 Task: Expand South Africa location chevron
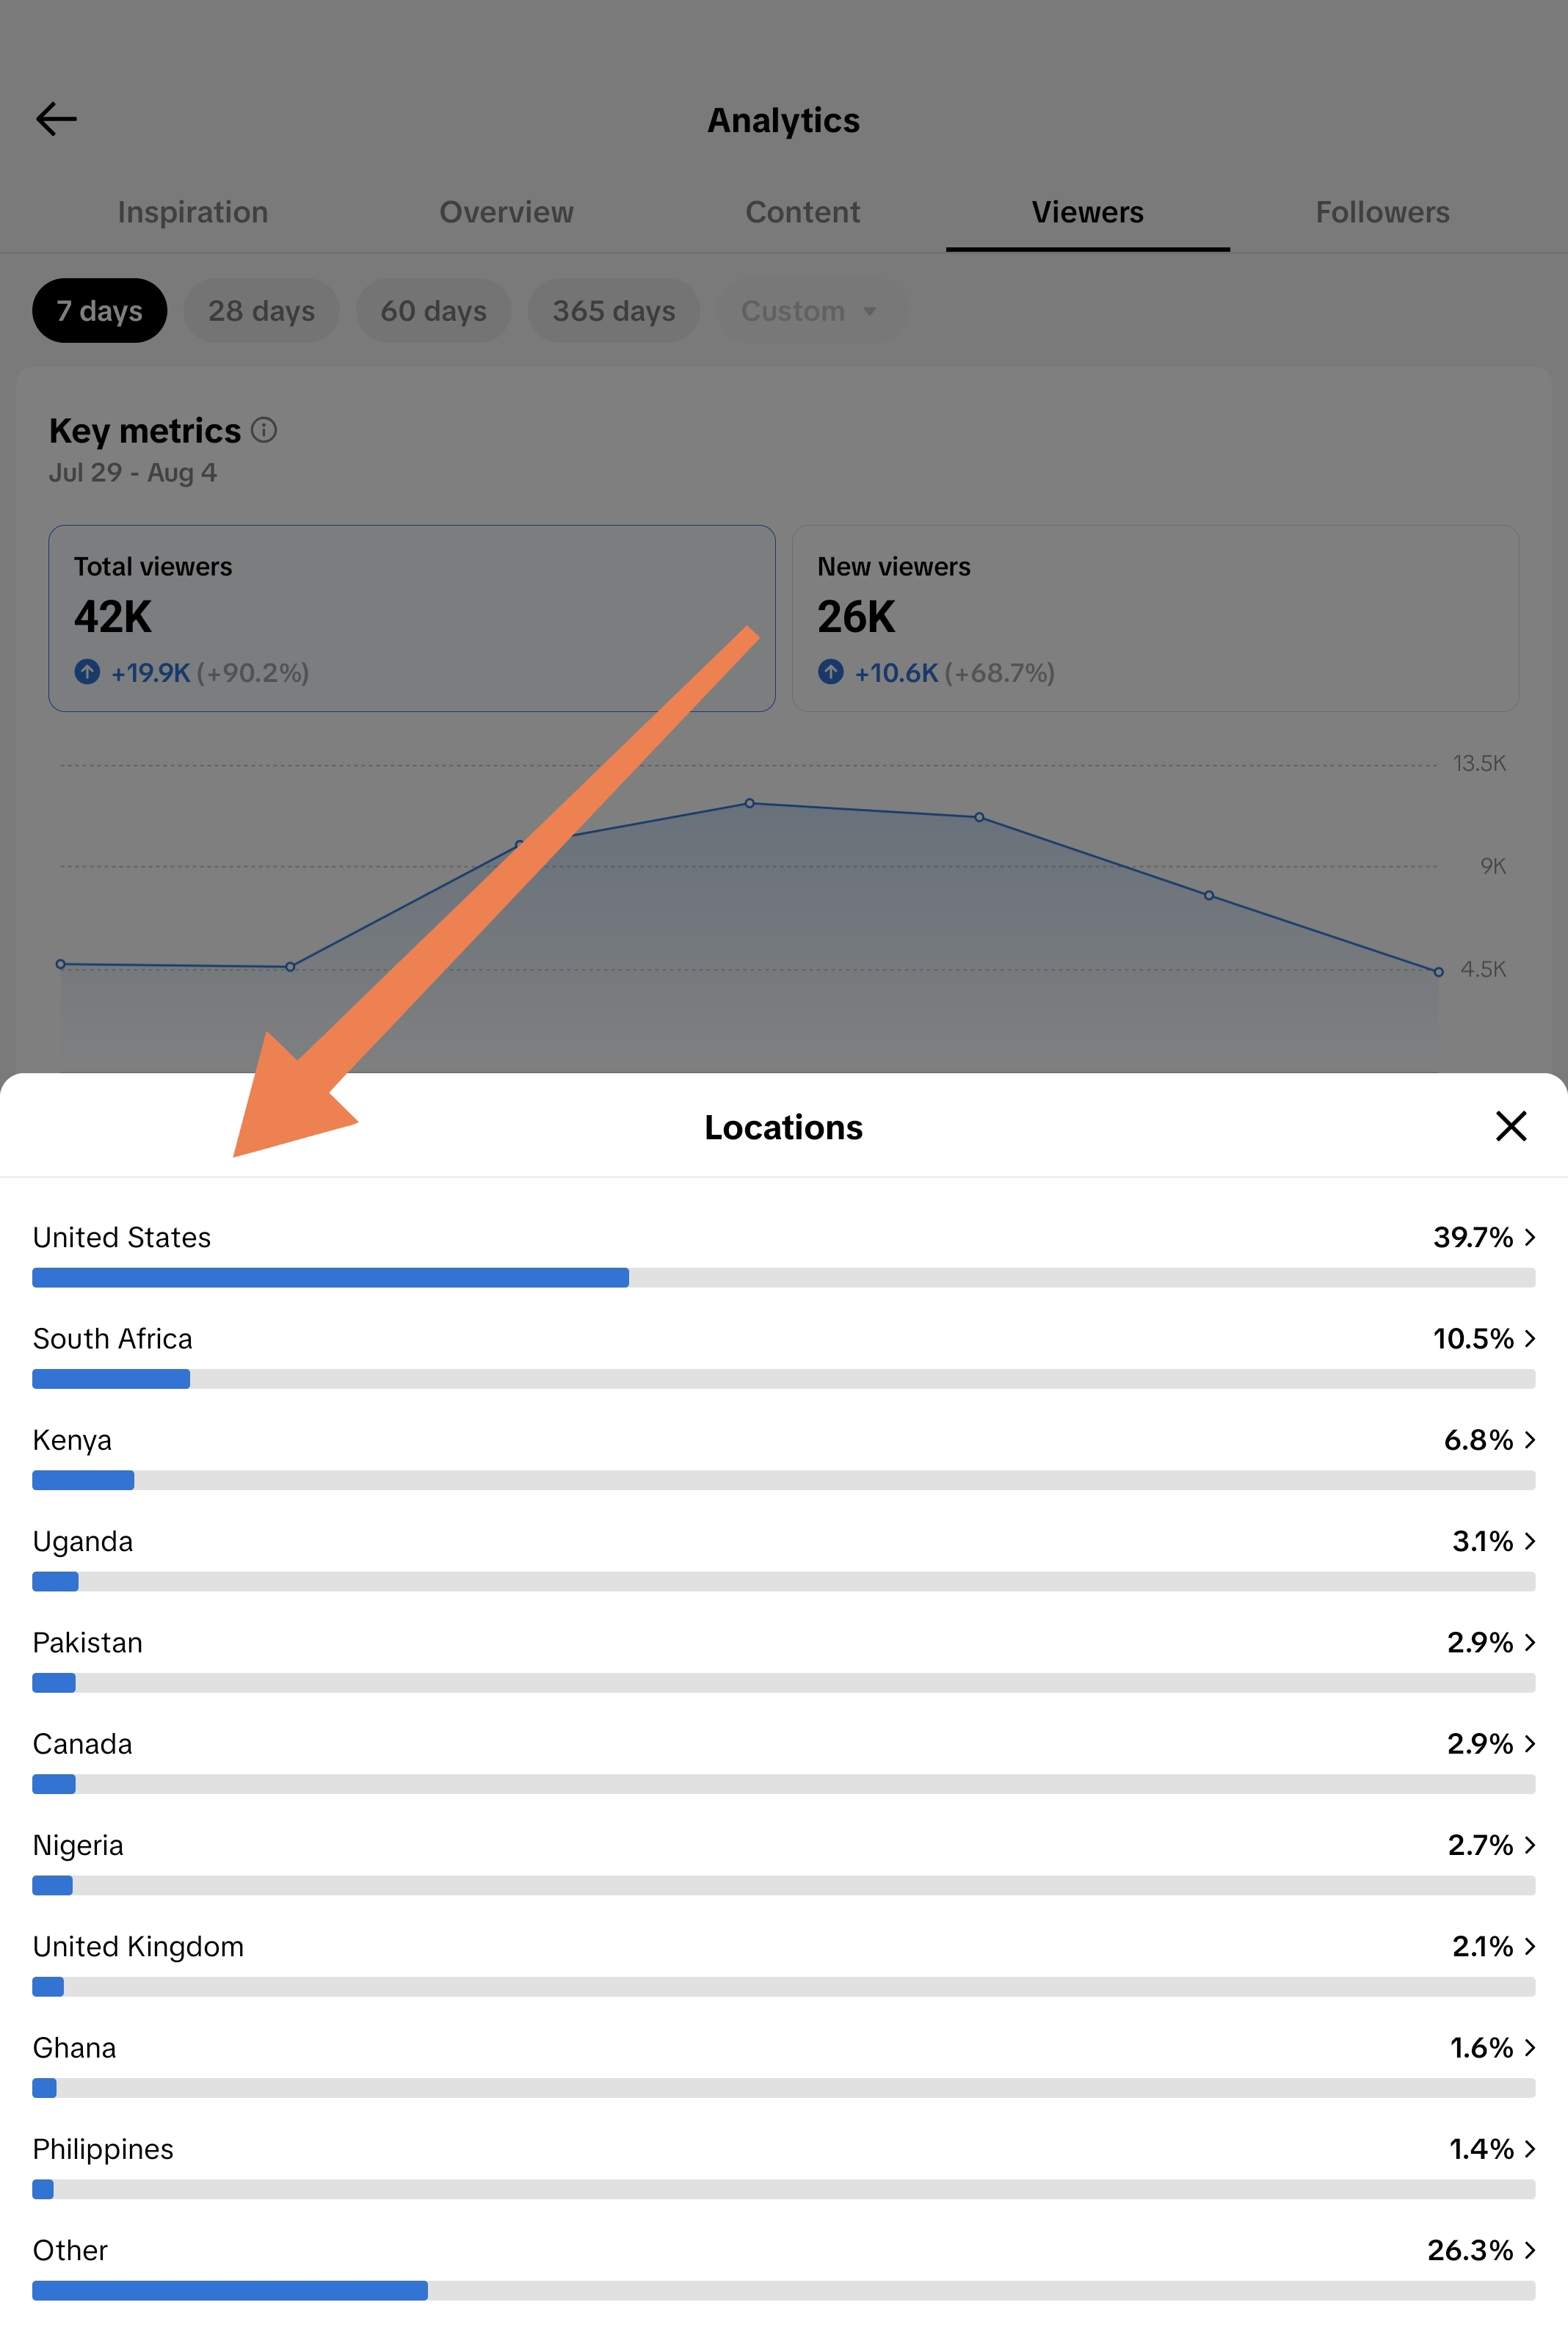click(1529, 1338)
